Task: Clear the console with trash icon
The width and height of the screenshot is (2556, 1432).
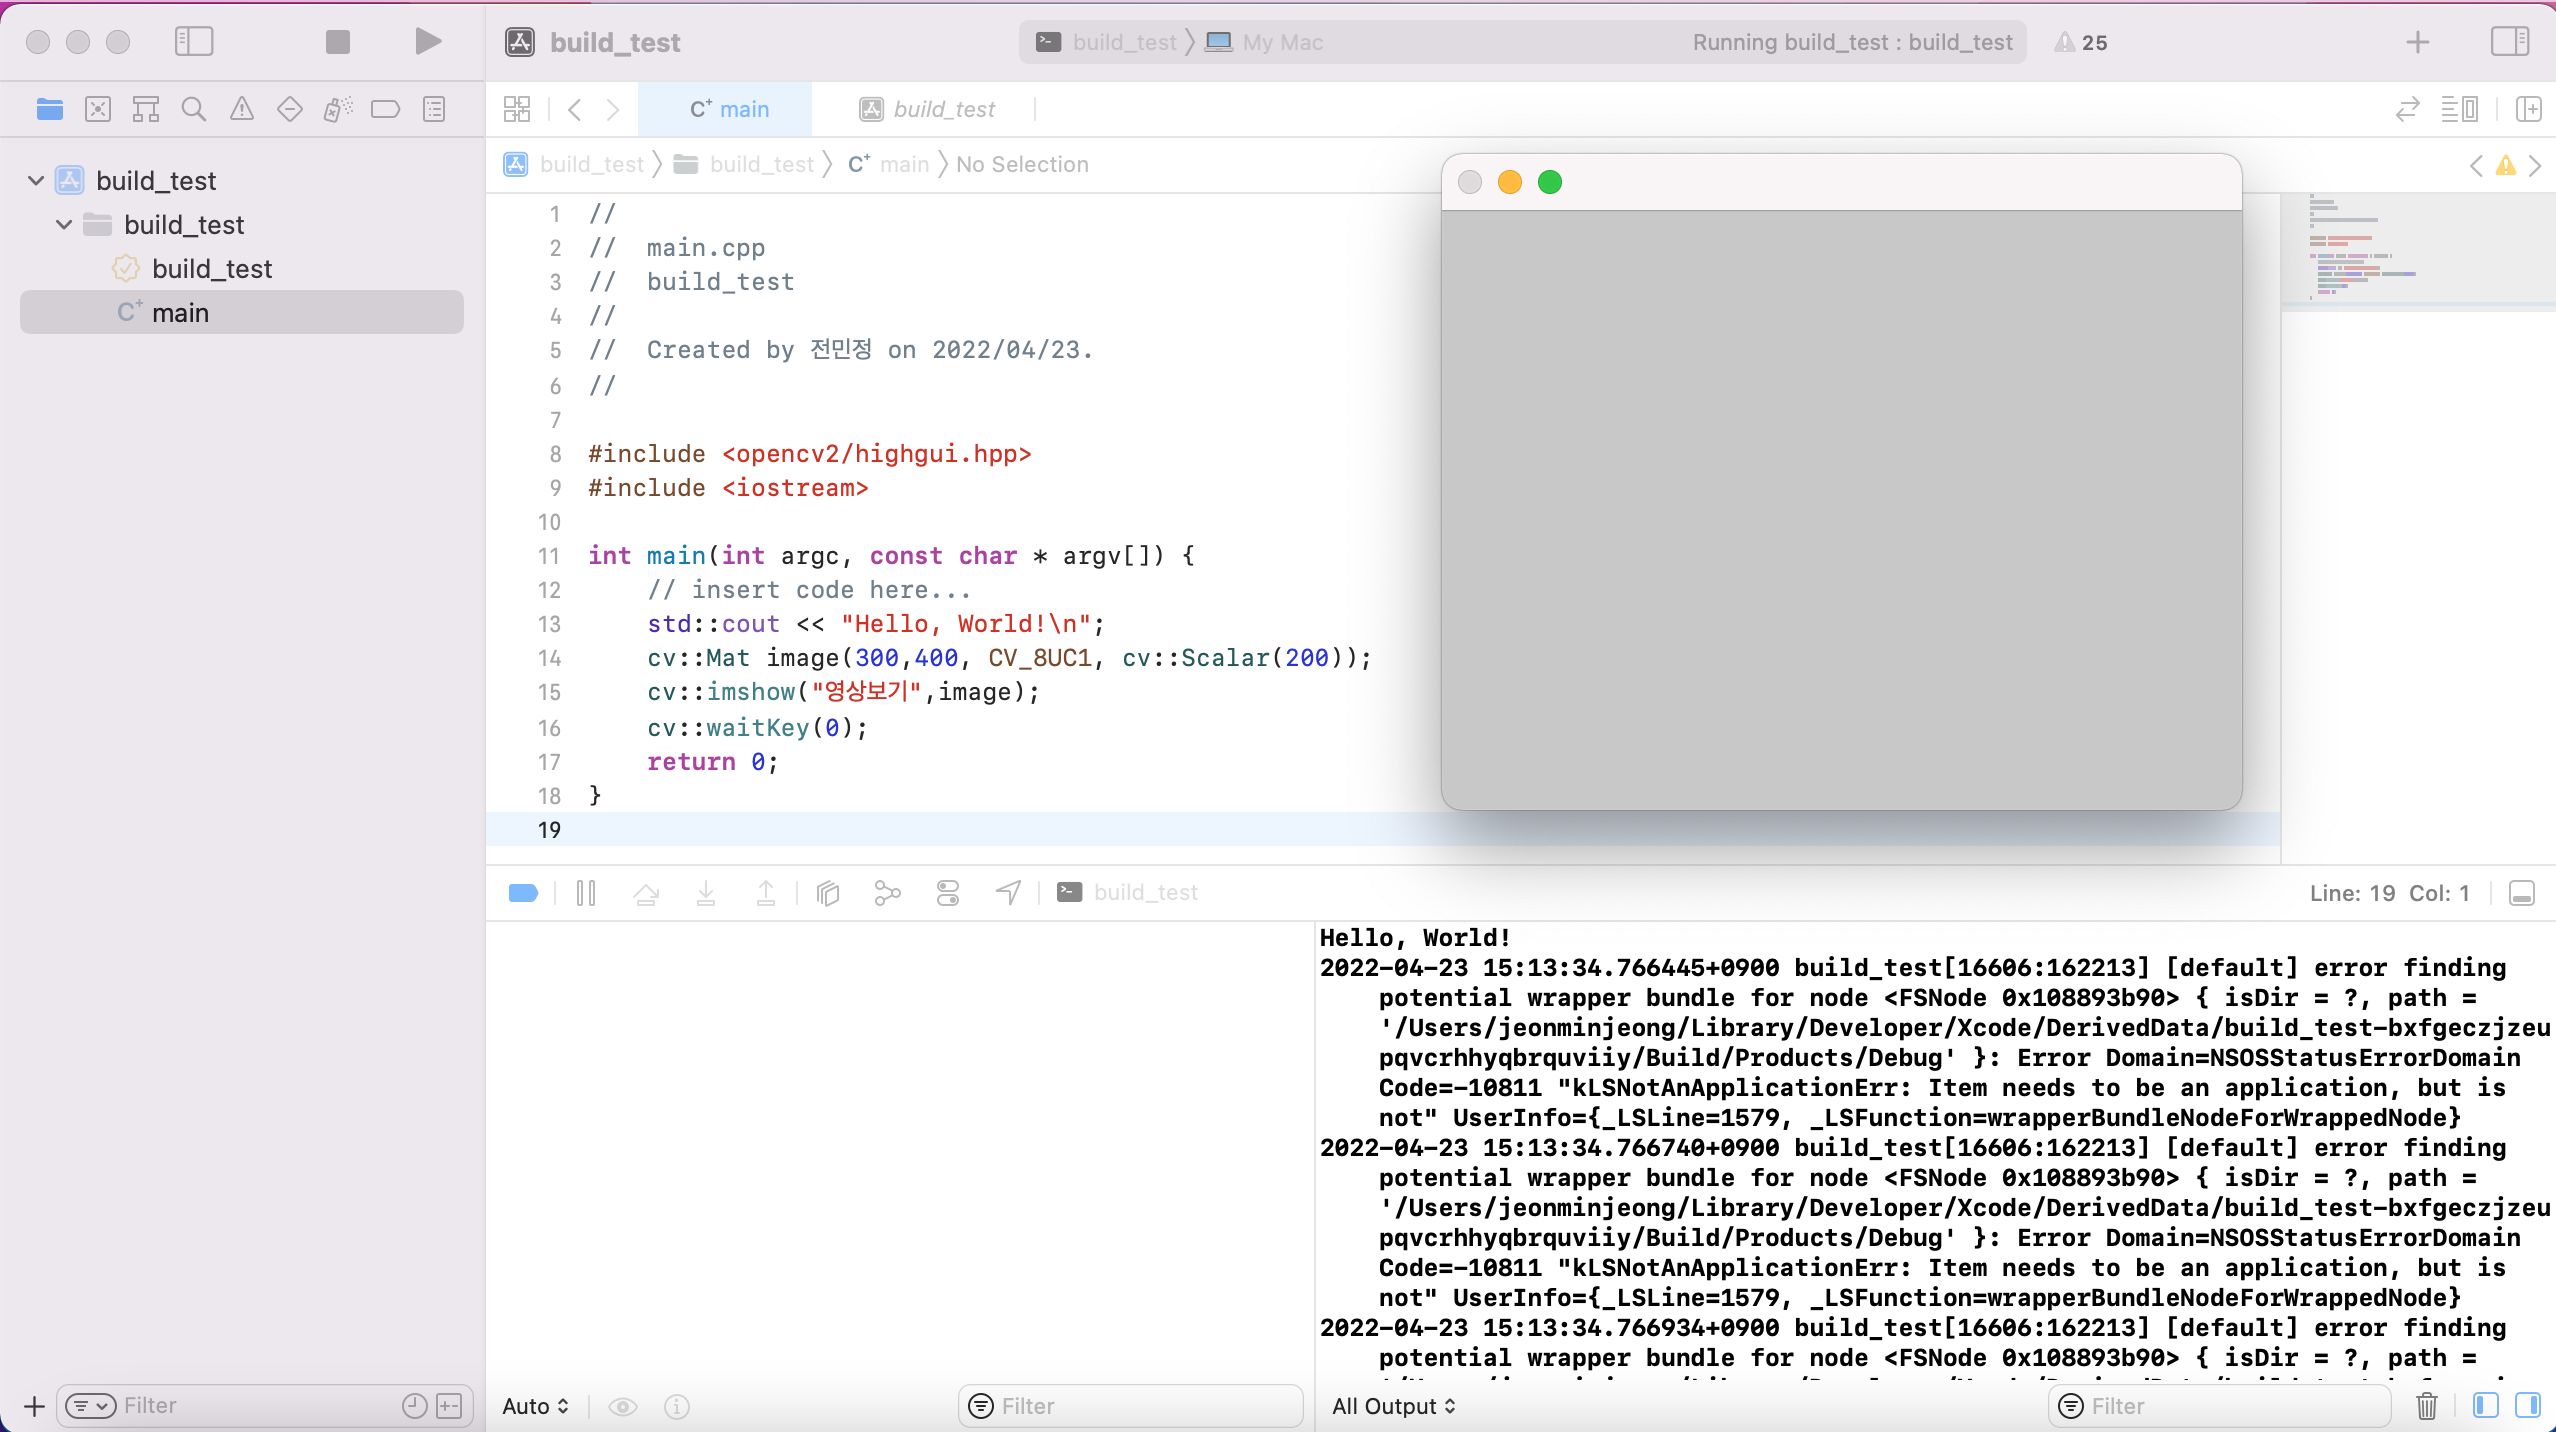Action: tap(2427, 1406)
